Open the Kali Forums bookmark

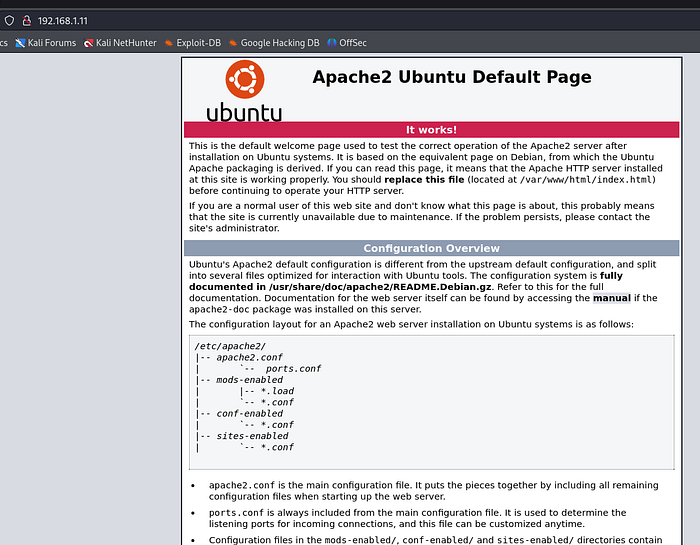point(45,43)
